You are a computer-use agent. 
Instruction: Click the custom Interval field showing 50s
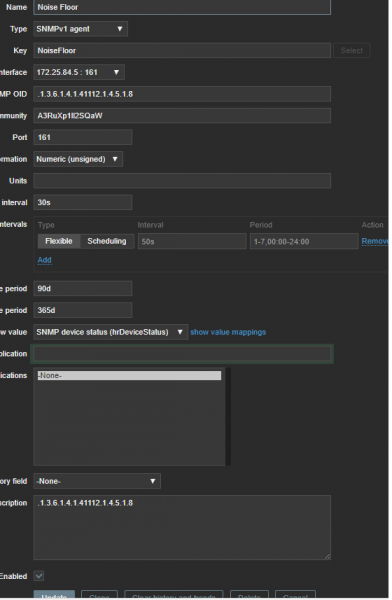pyautogui.click(x=192, y=241)
